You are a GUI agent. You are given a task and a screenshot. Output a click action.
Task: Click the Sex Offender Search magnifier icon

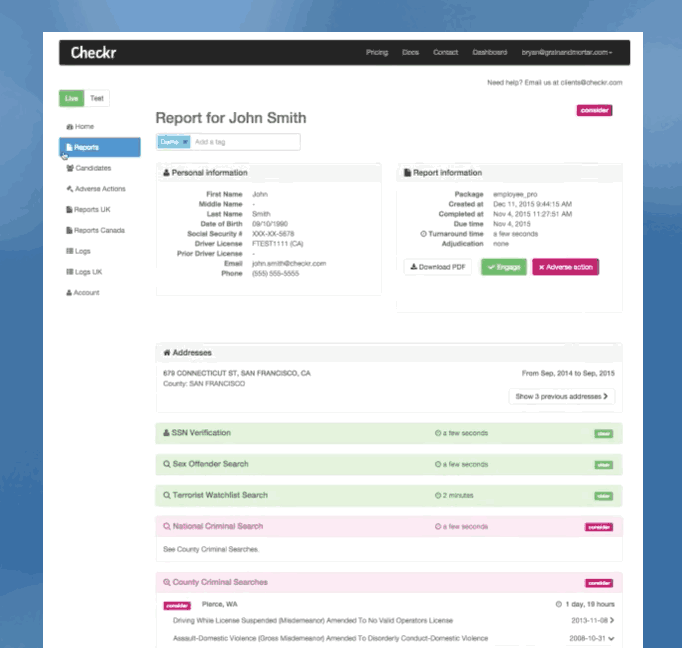167,464
